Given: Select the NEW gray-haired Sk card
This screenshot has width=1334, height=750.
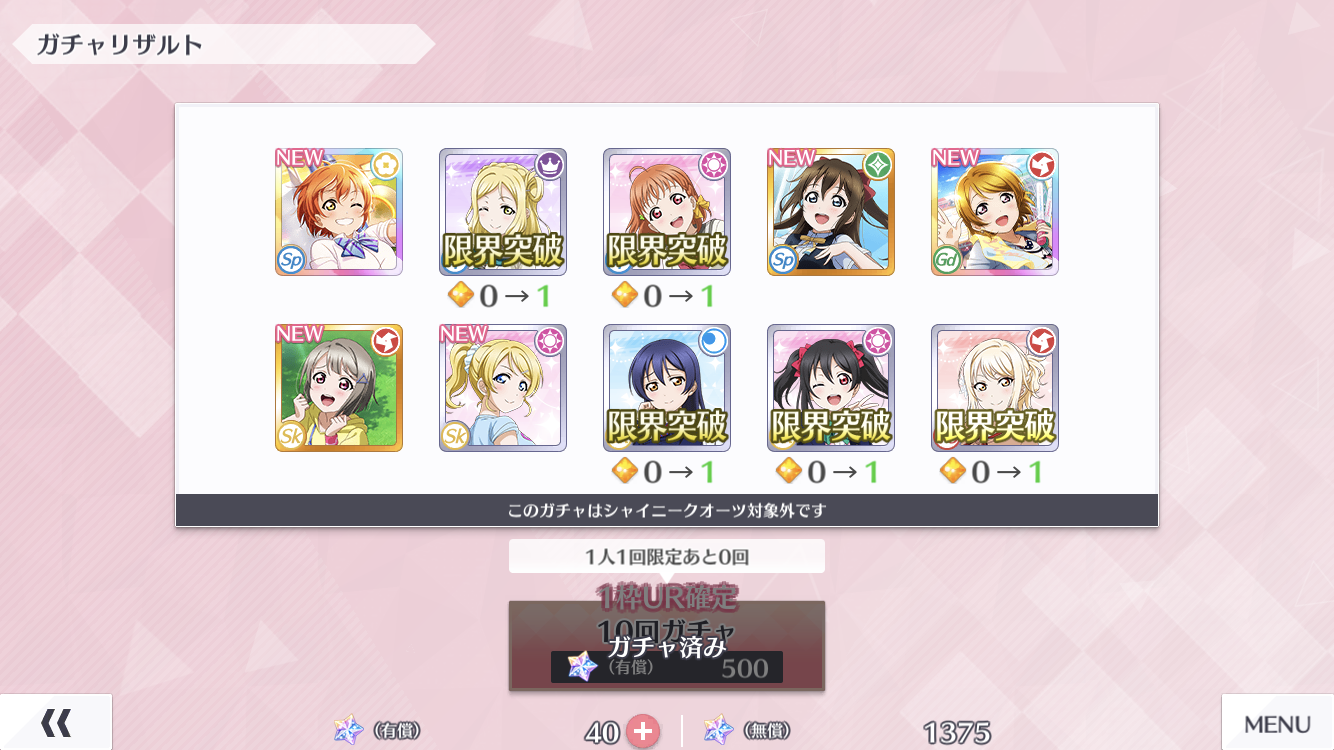Looking at the screenshot, I should coord(339,388).
